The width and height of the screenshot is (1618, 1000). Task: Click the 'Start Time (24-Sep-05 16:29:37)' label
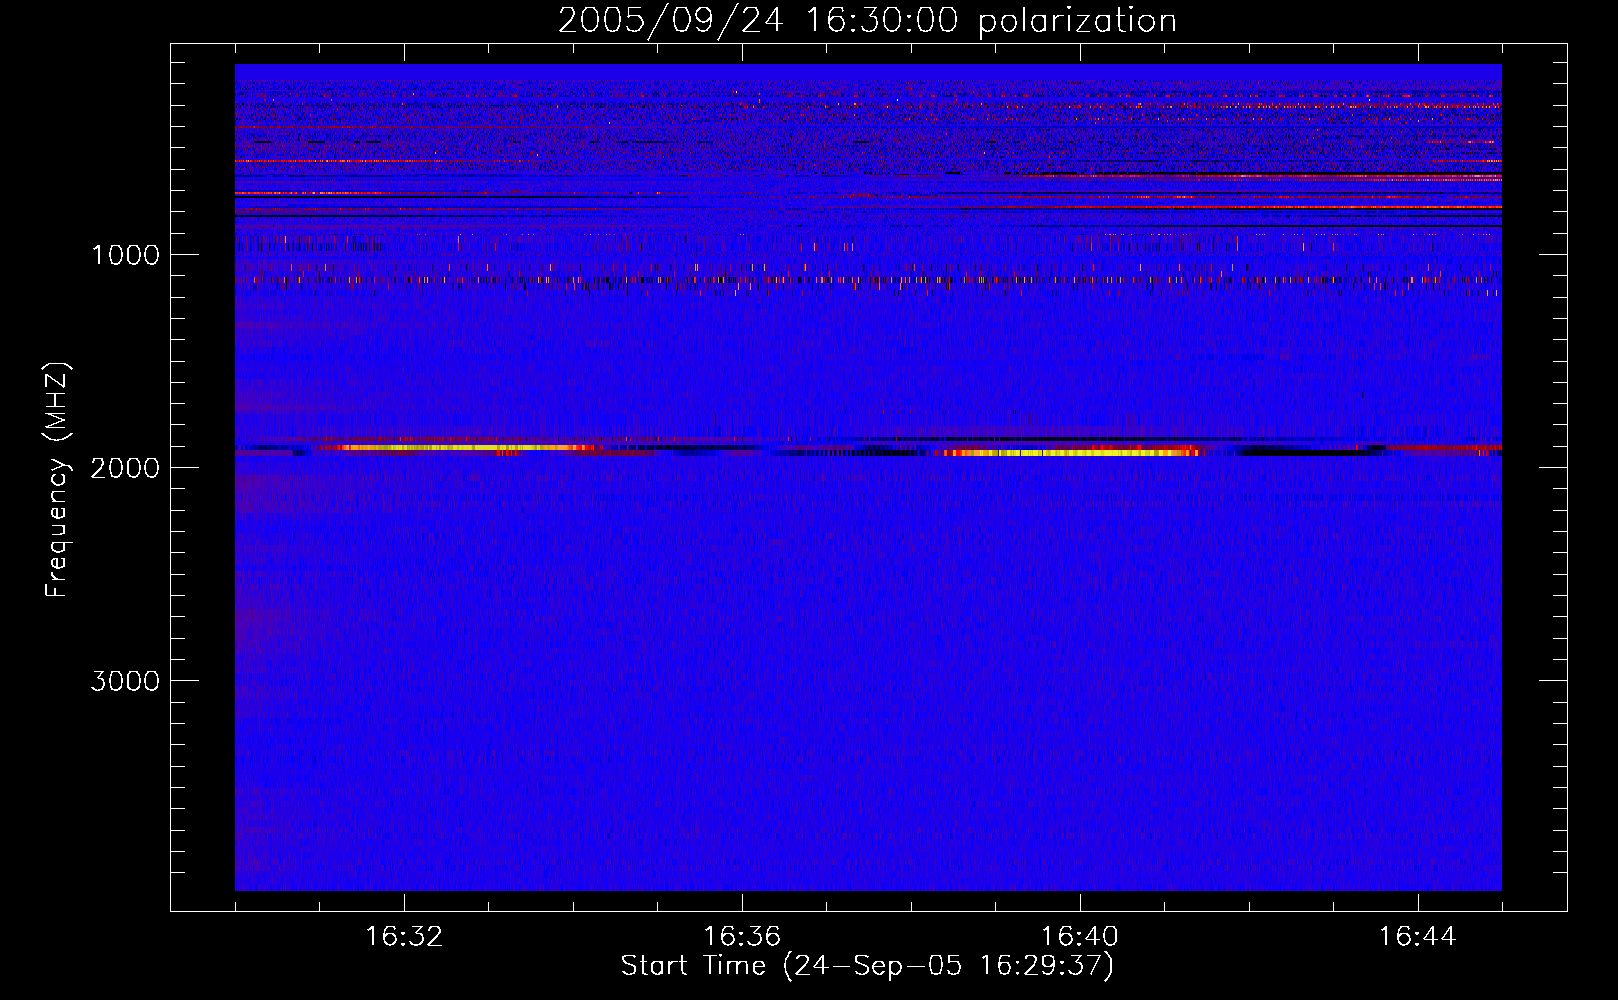(867, 966)
